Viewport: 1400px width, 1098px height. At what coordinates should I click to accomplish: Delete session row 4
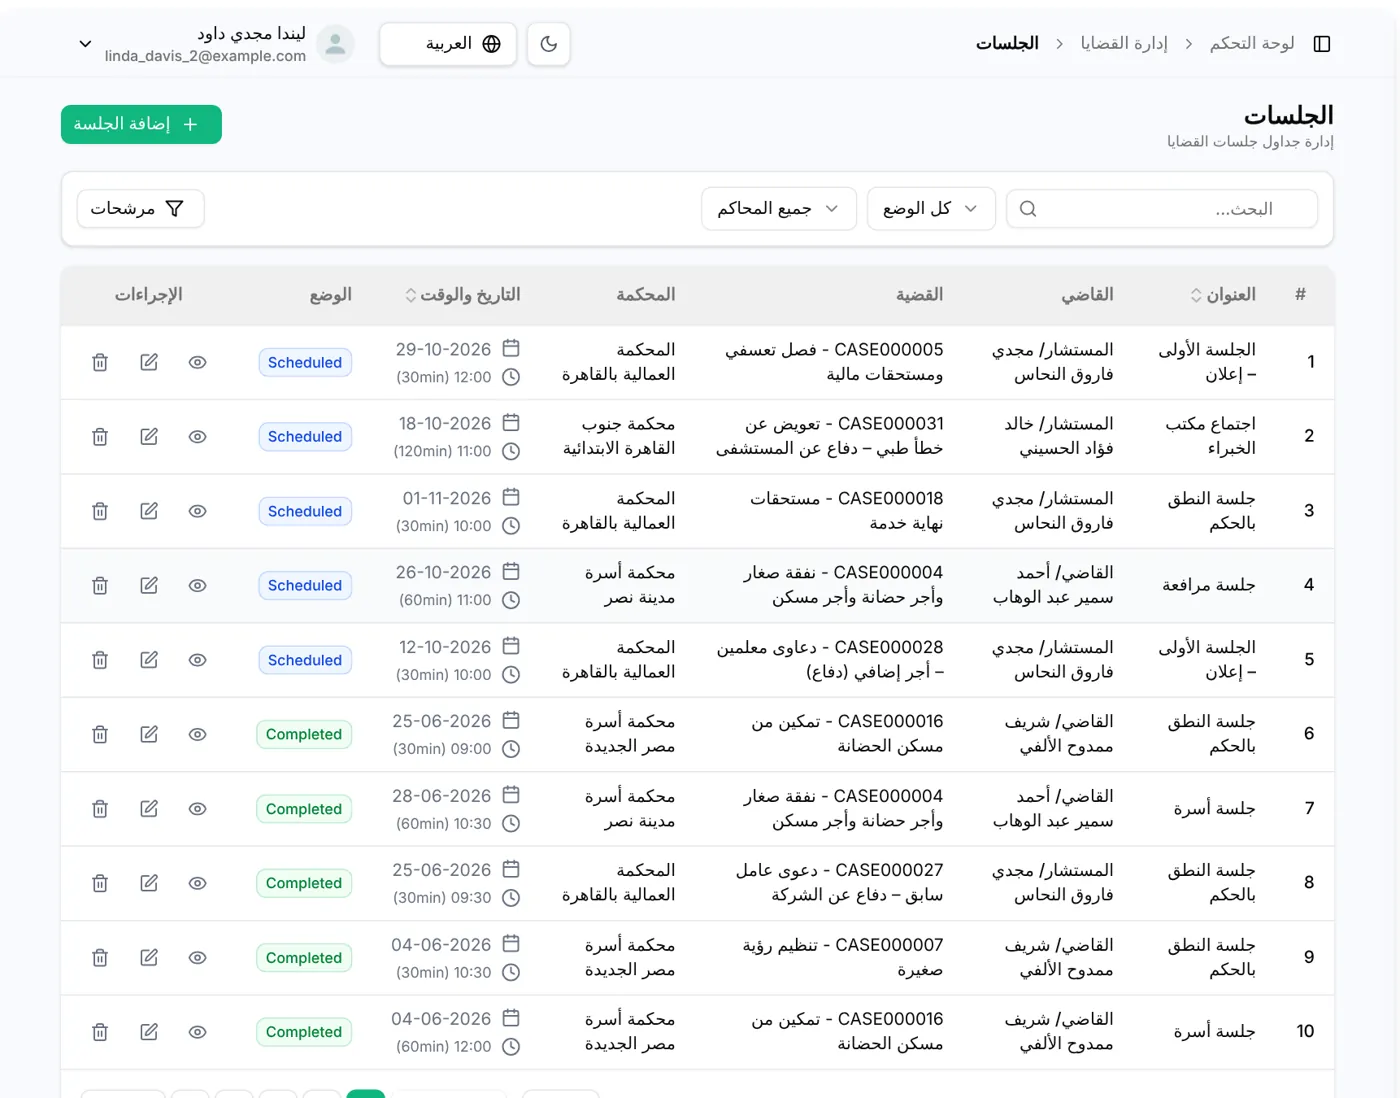click(x=100, y=586)
